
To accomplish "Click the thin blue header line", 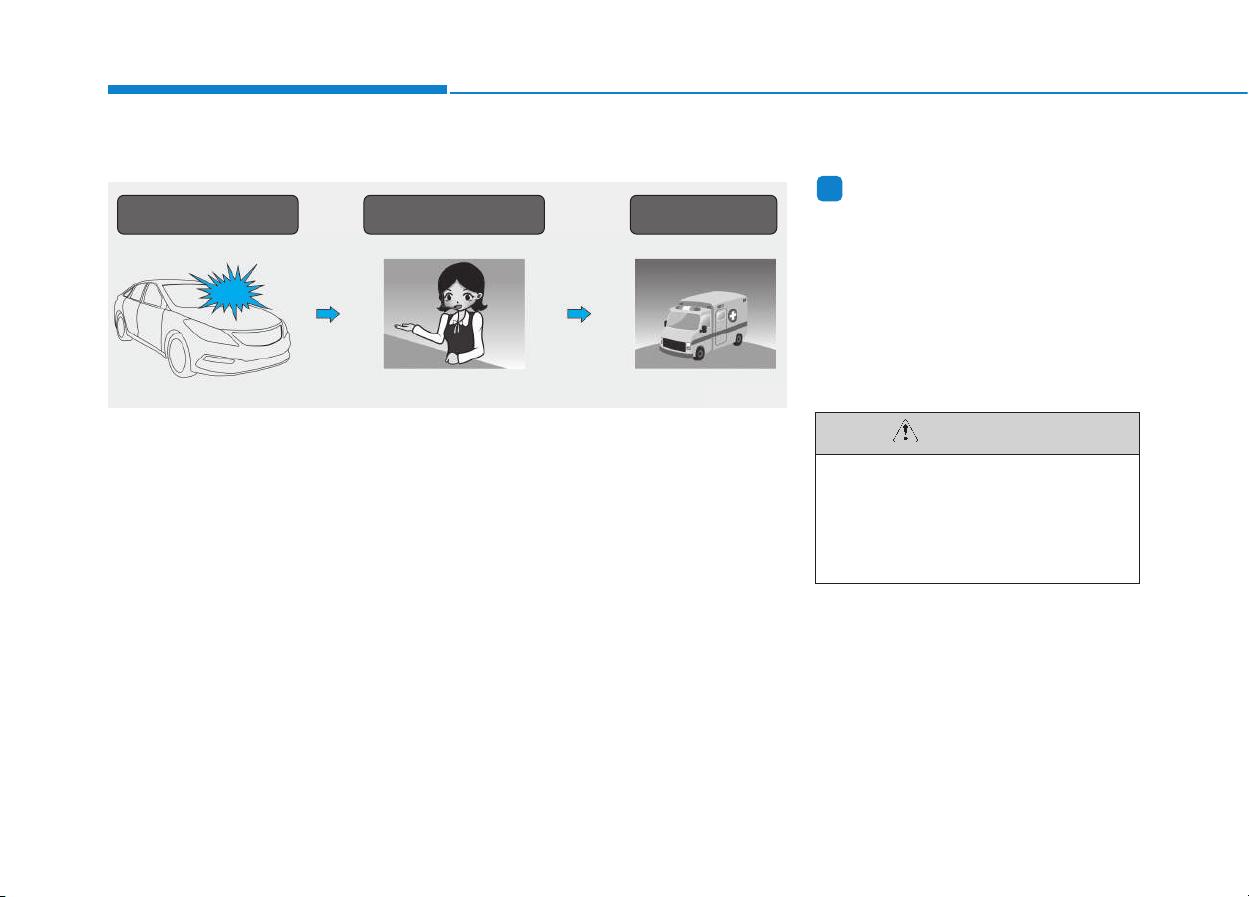I will tap(848, 93).
